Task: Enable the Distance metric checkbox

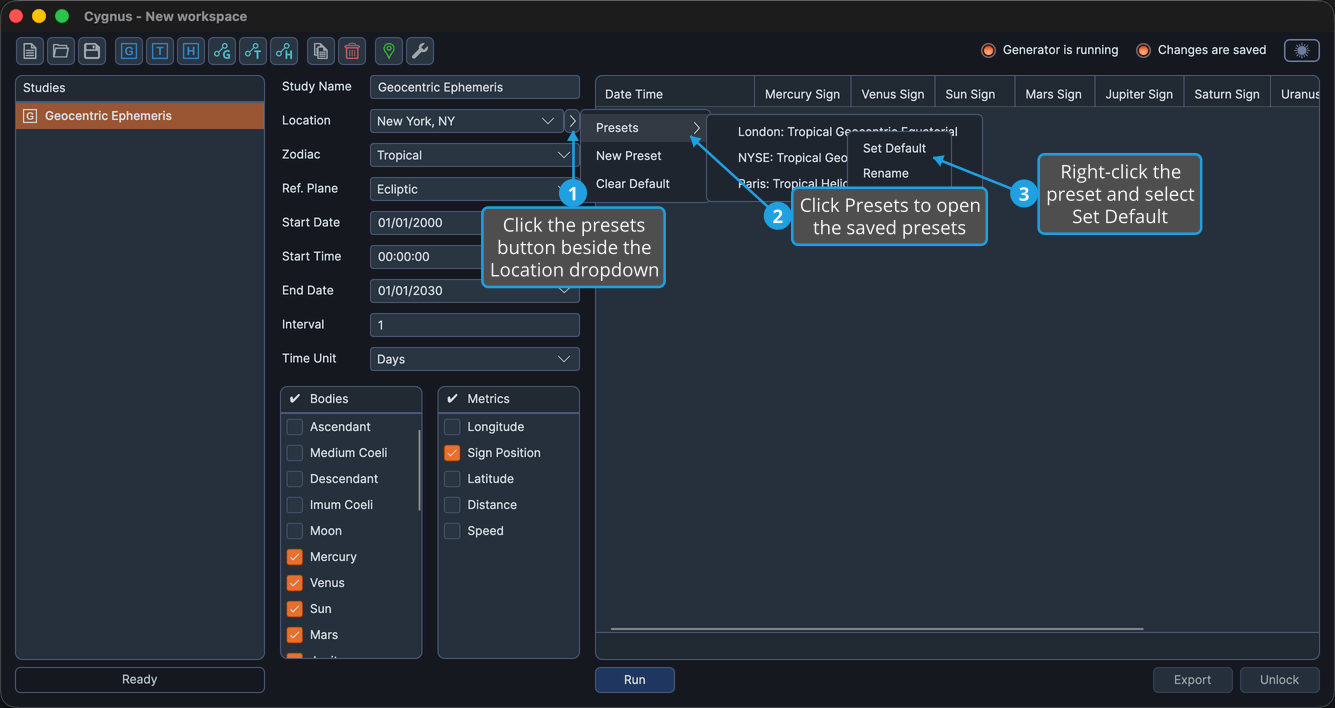Action: (452, 505)
